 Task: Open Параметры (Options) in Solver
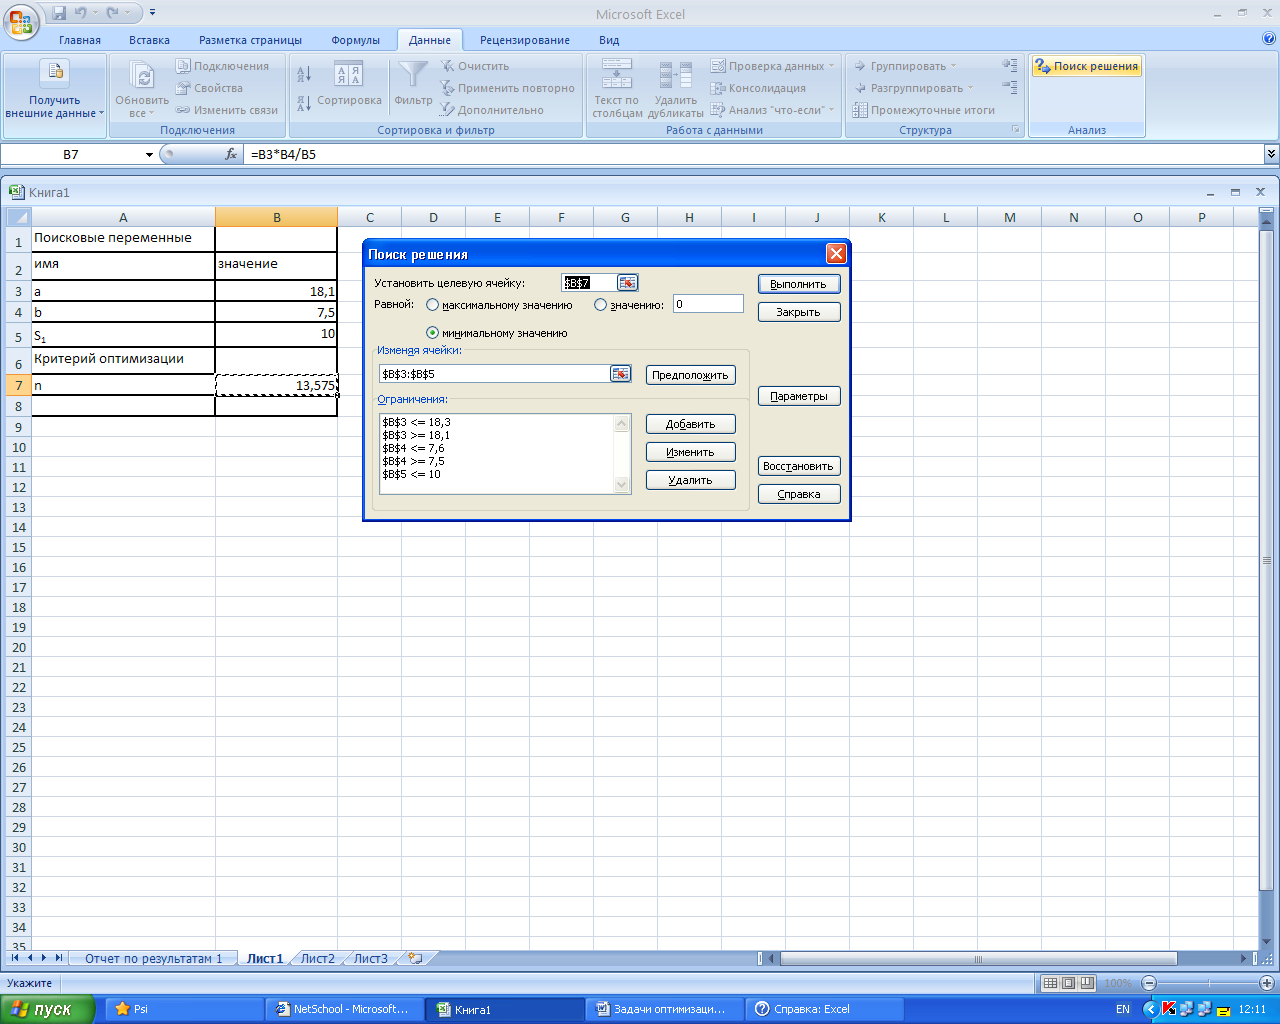(799, 396)
